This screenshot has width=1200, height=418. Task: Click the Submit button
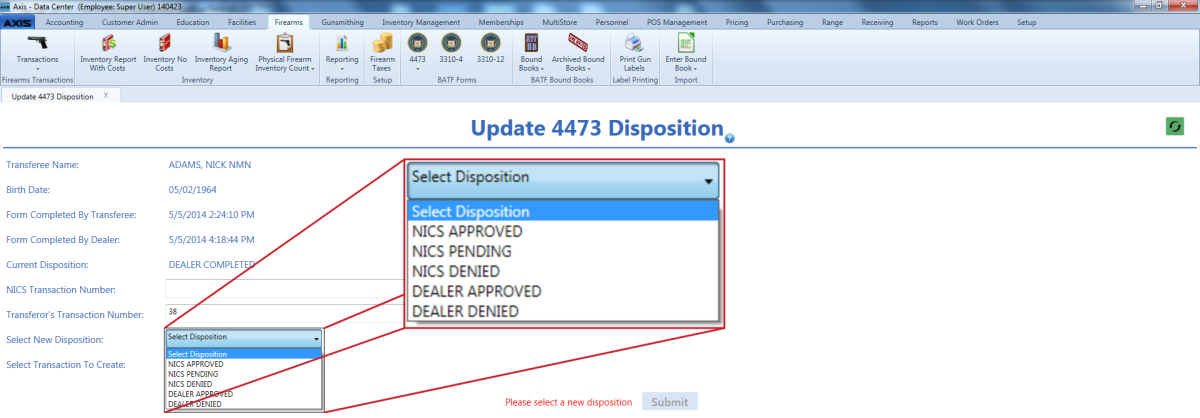coord(669,402)
